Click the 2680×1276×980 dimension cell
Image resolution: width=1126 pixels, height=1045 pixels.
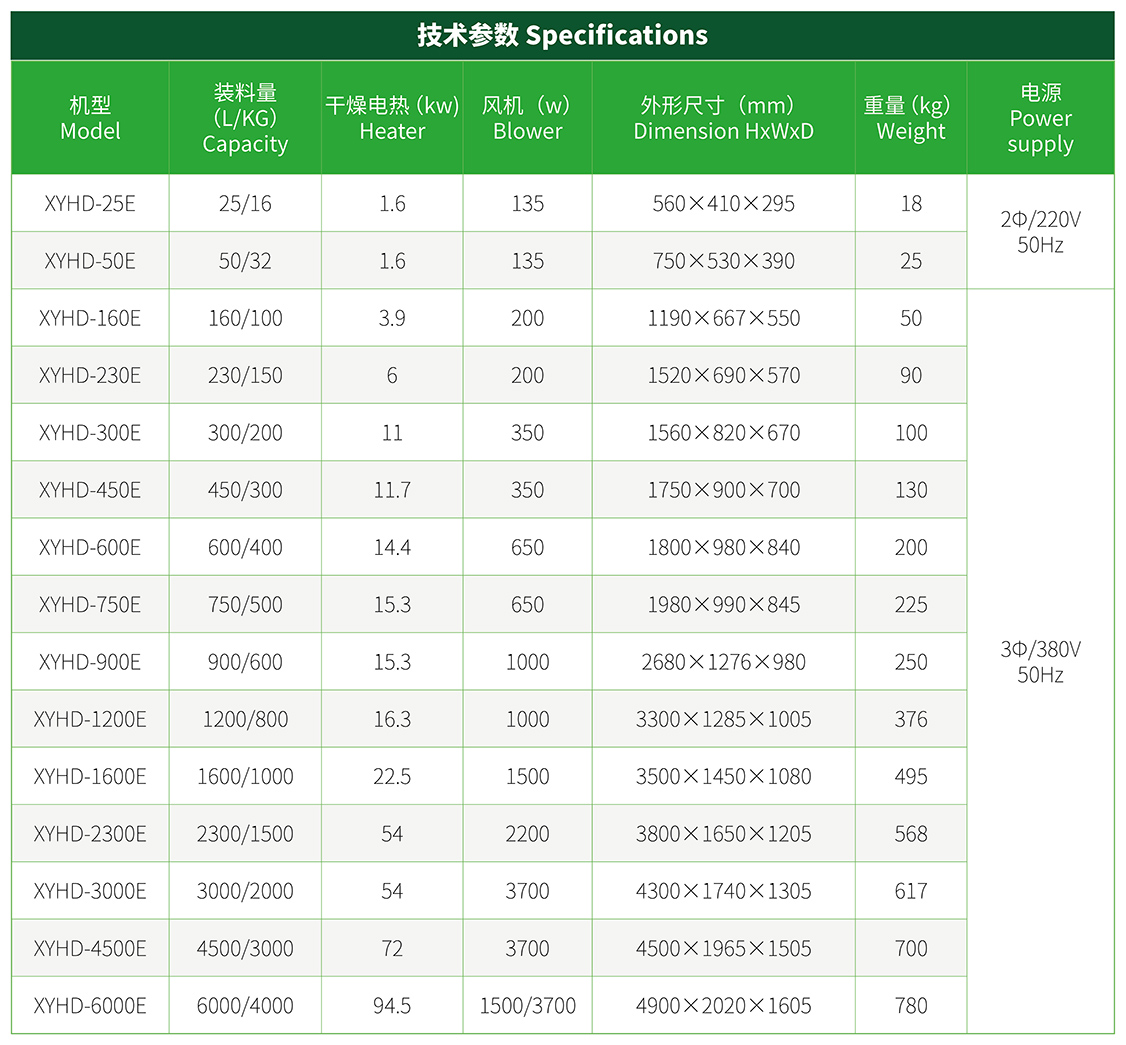point(723,662)
